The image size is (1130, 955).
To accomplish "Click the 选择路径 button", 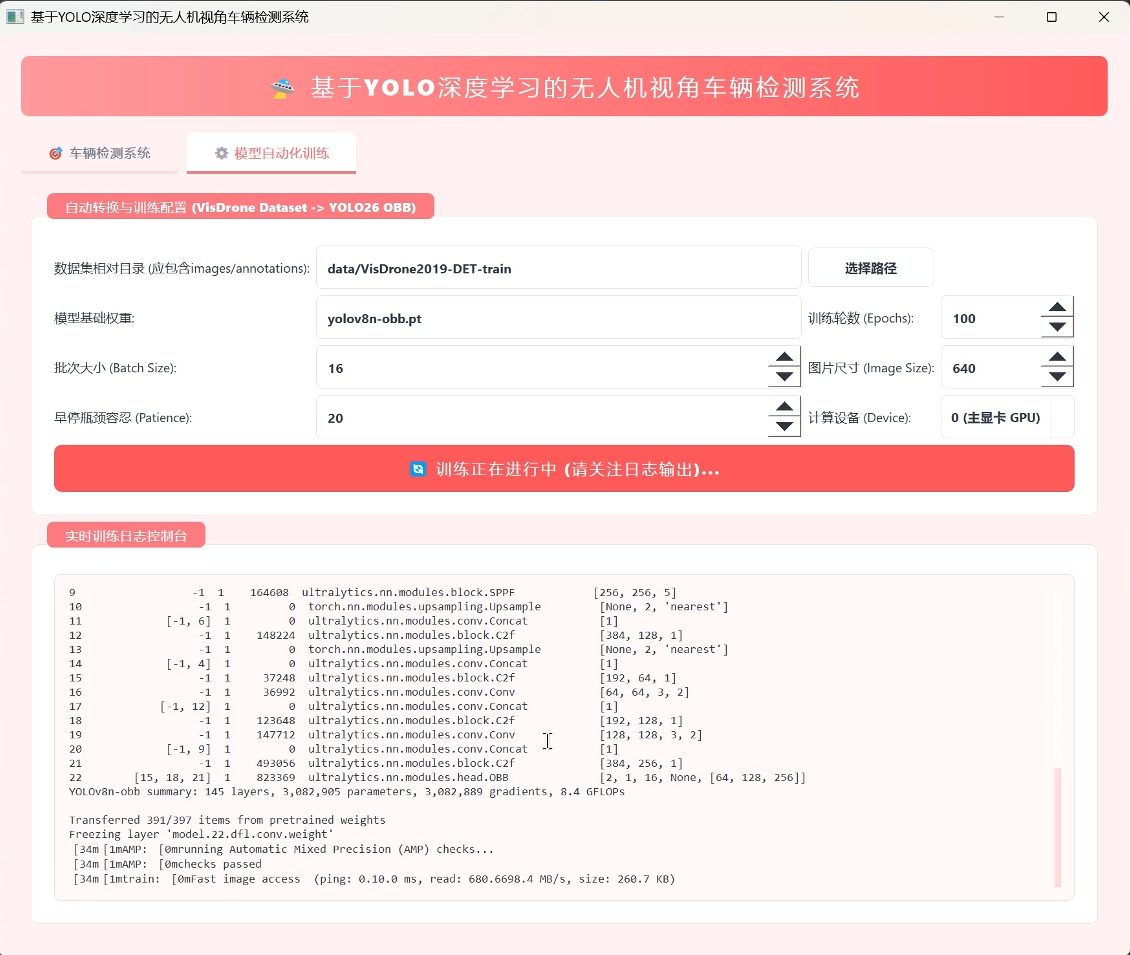I will pyautogui.click(x=871, y=268).
